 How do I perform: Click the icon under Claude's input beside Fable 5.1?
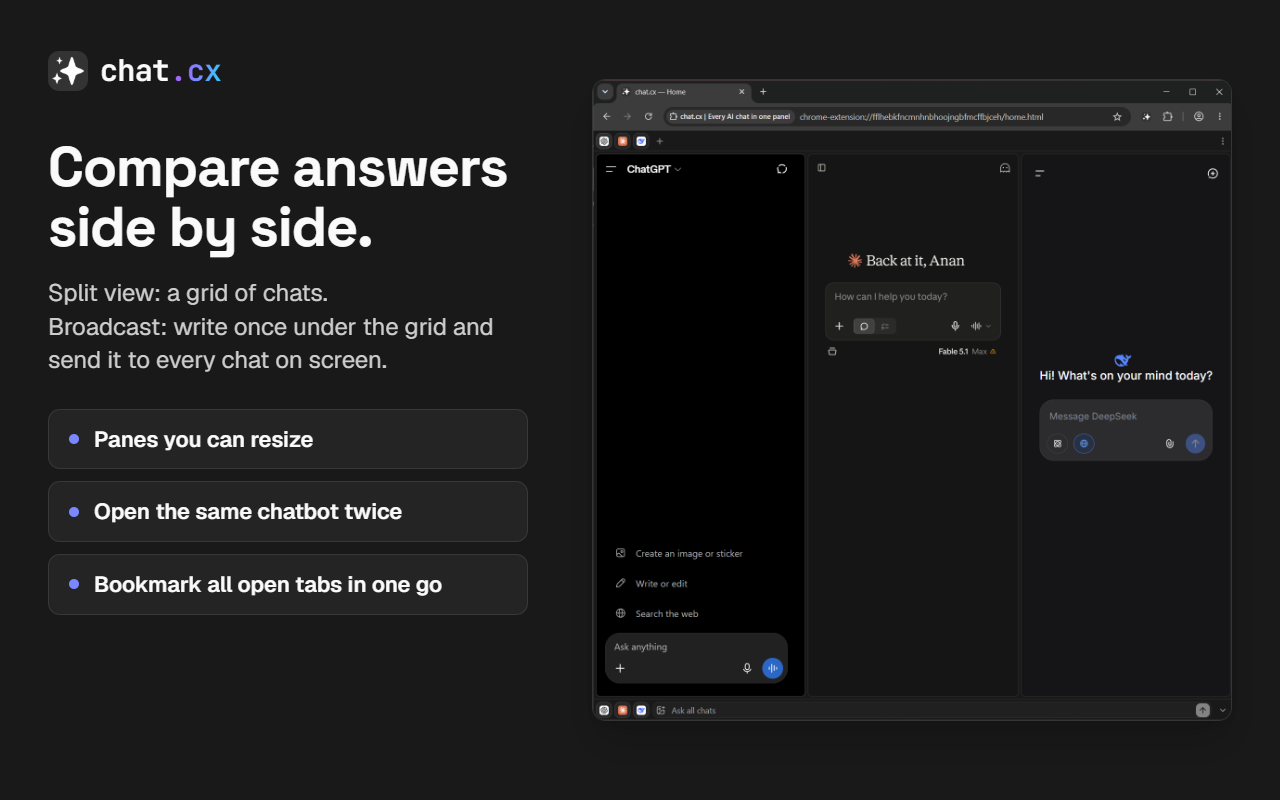pos(832,352)
